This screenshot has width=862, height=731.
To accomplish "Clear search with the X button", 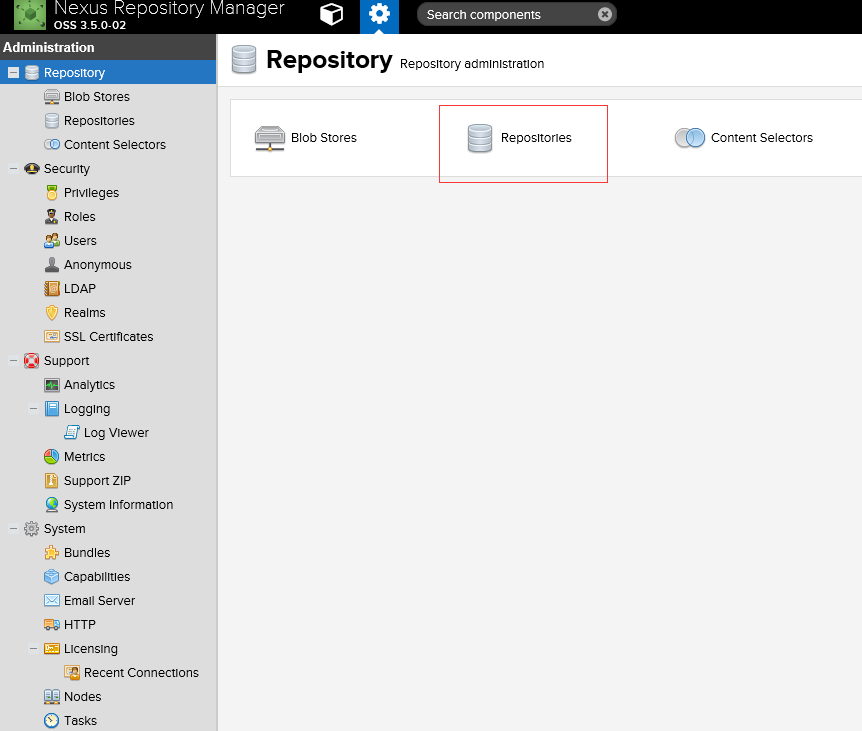I will click(605, 14).
